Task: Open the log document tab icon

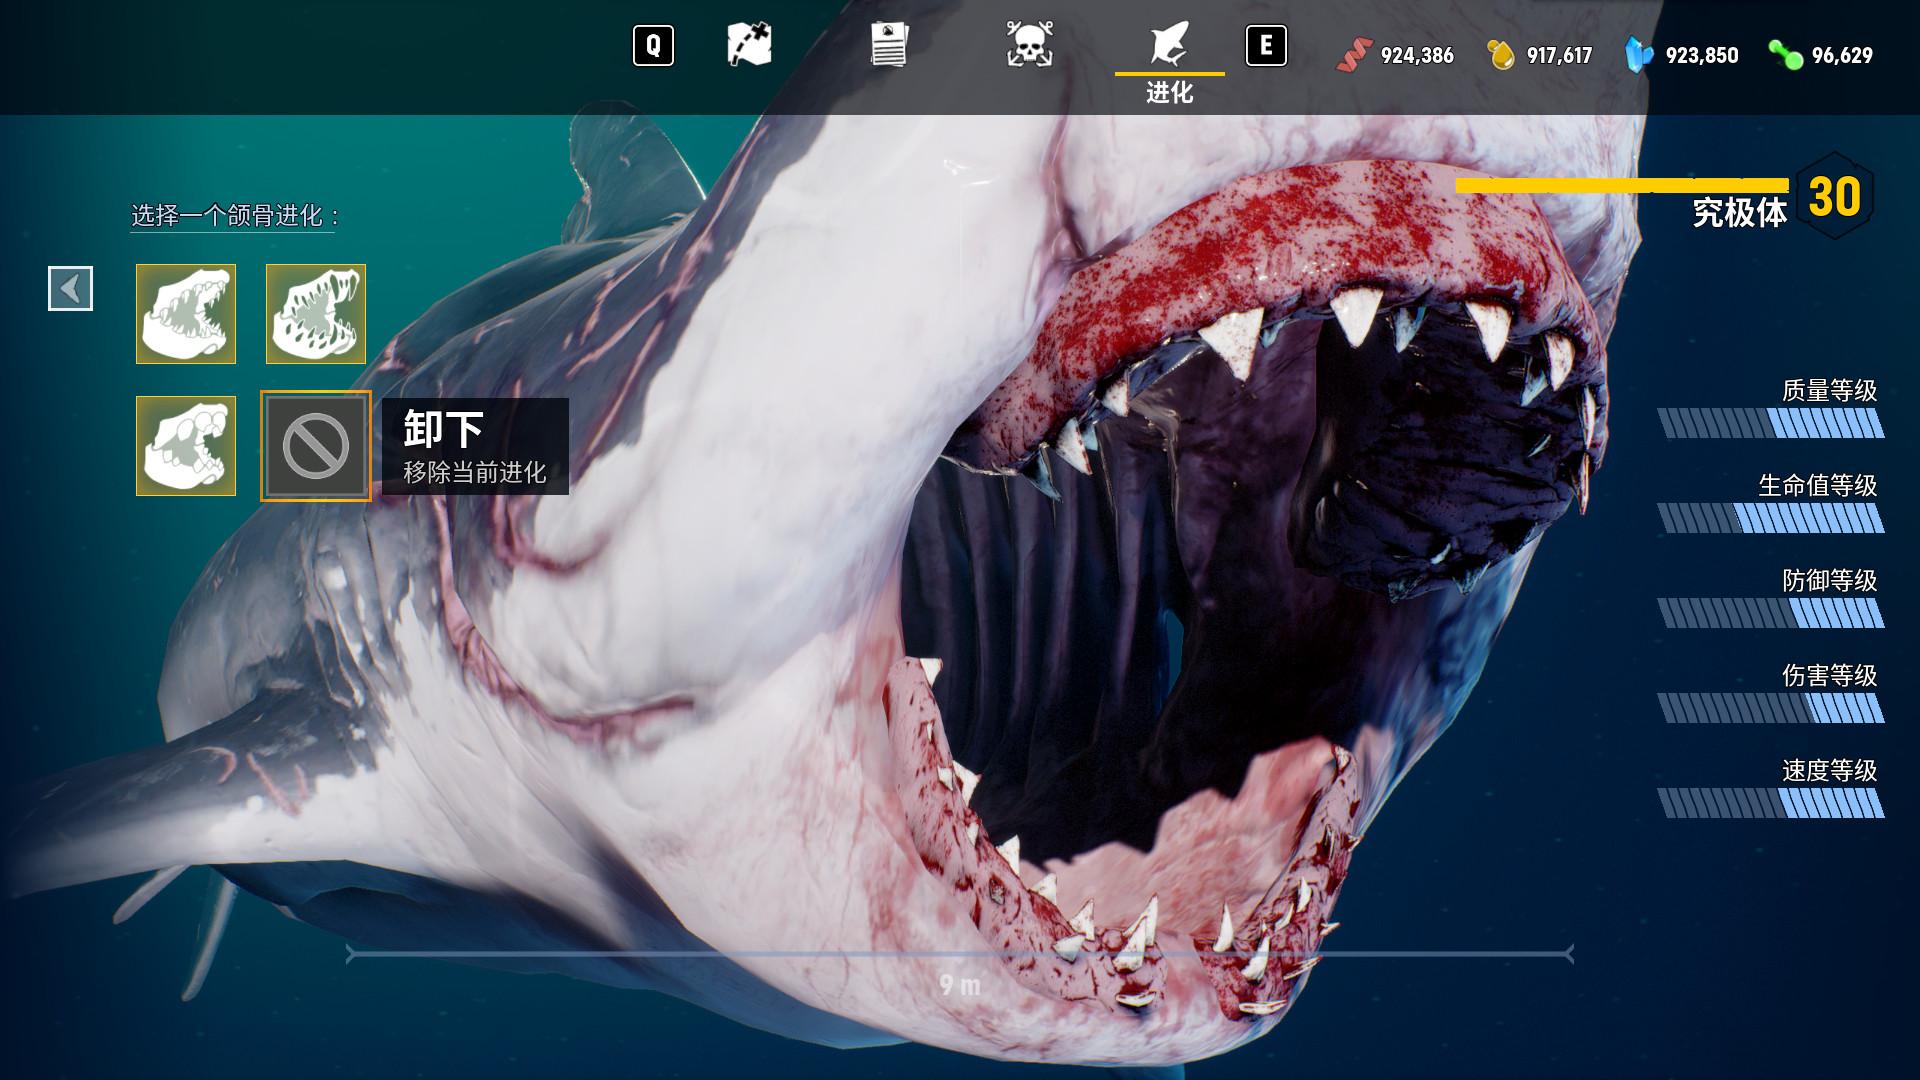Action: click(x=889, y=45)
